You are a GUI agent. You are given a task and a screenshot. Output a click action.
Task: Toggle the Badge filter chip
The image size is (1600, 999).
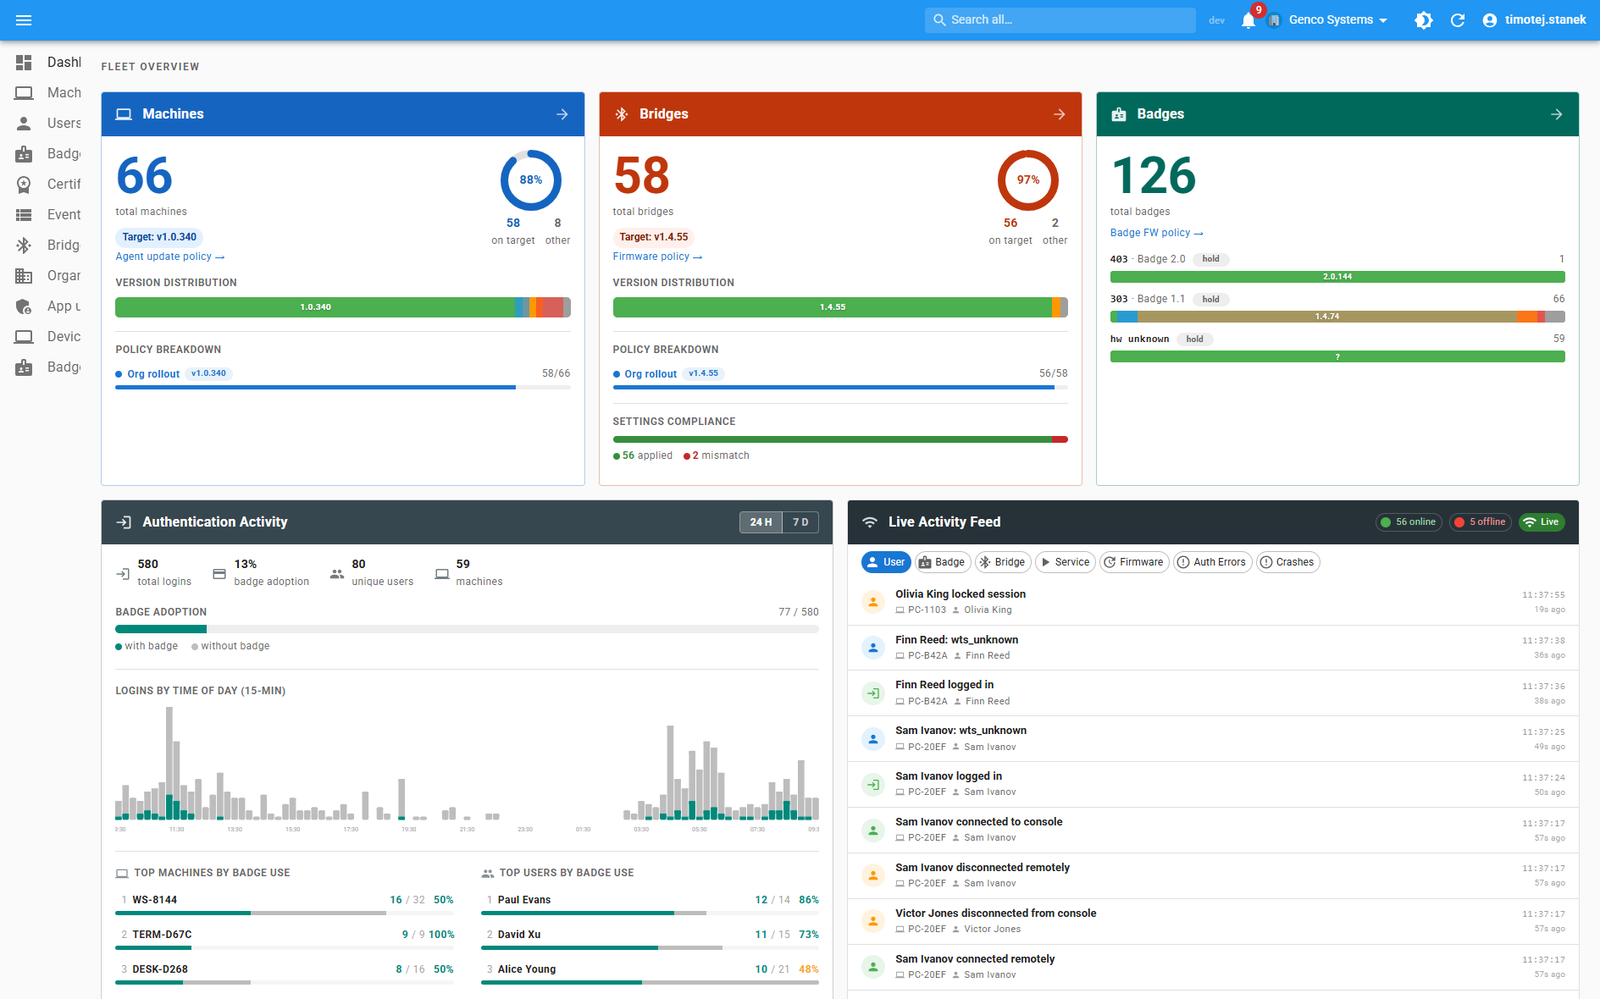942,562
